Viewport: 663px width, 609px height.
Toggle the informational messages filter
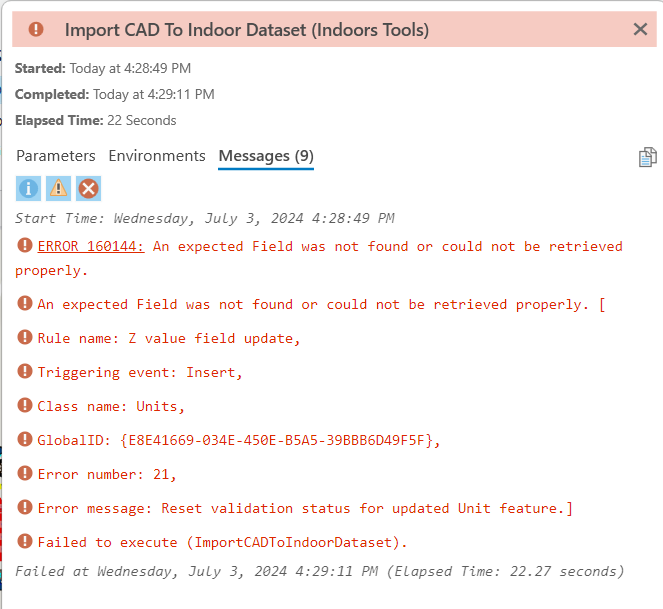pyautogui.click(x=29, y=188)
